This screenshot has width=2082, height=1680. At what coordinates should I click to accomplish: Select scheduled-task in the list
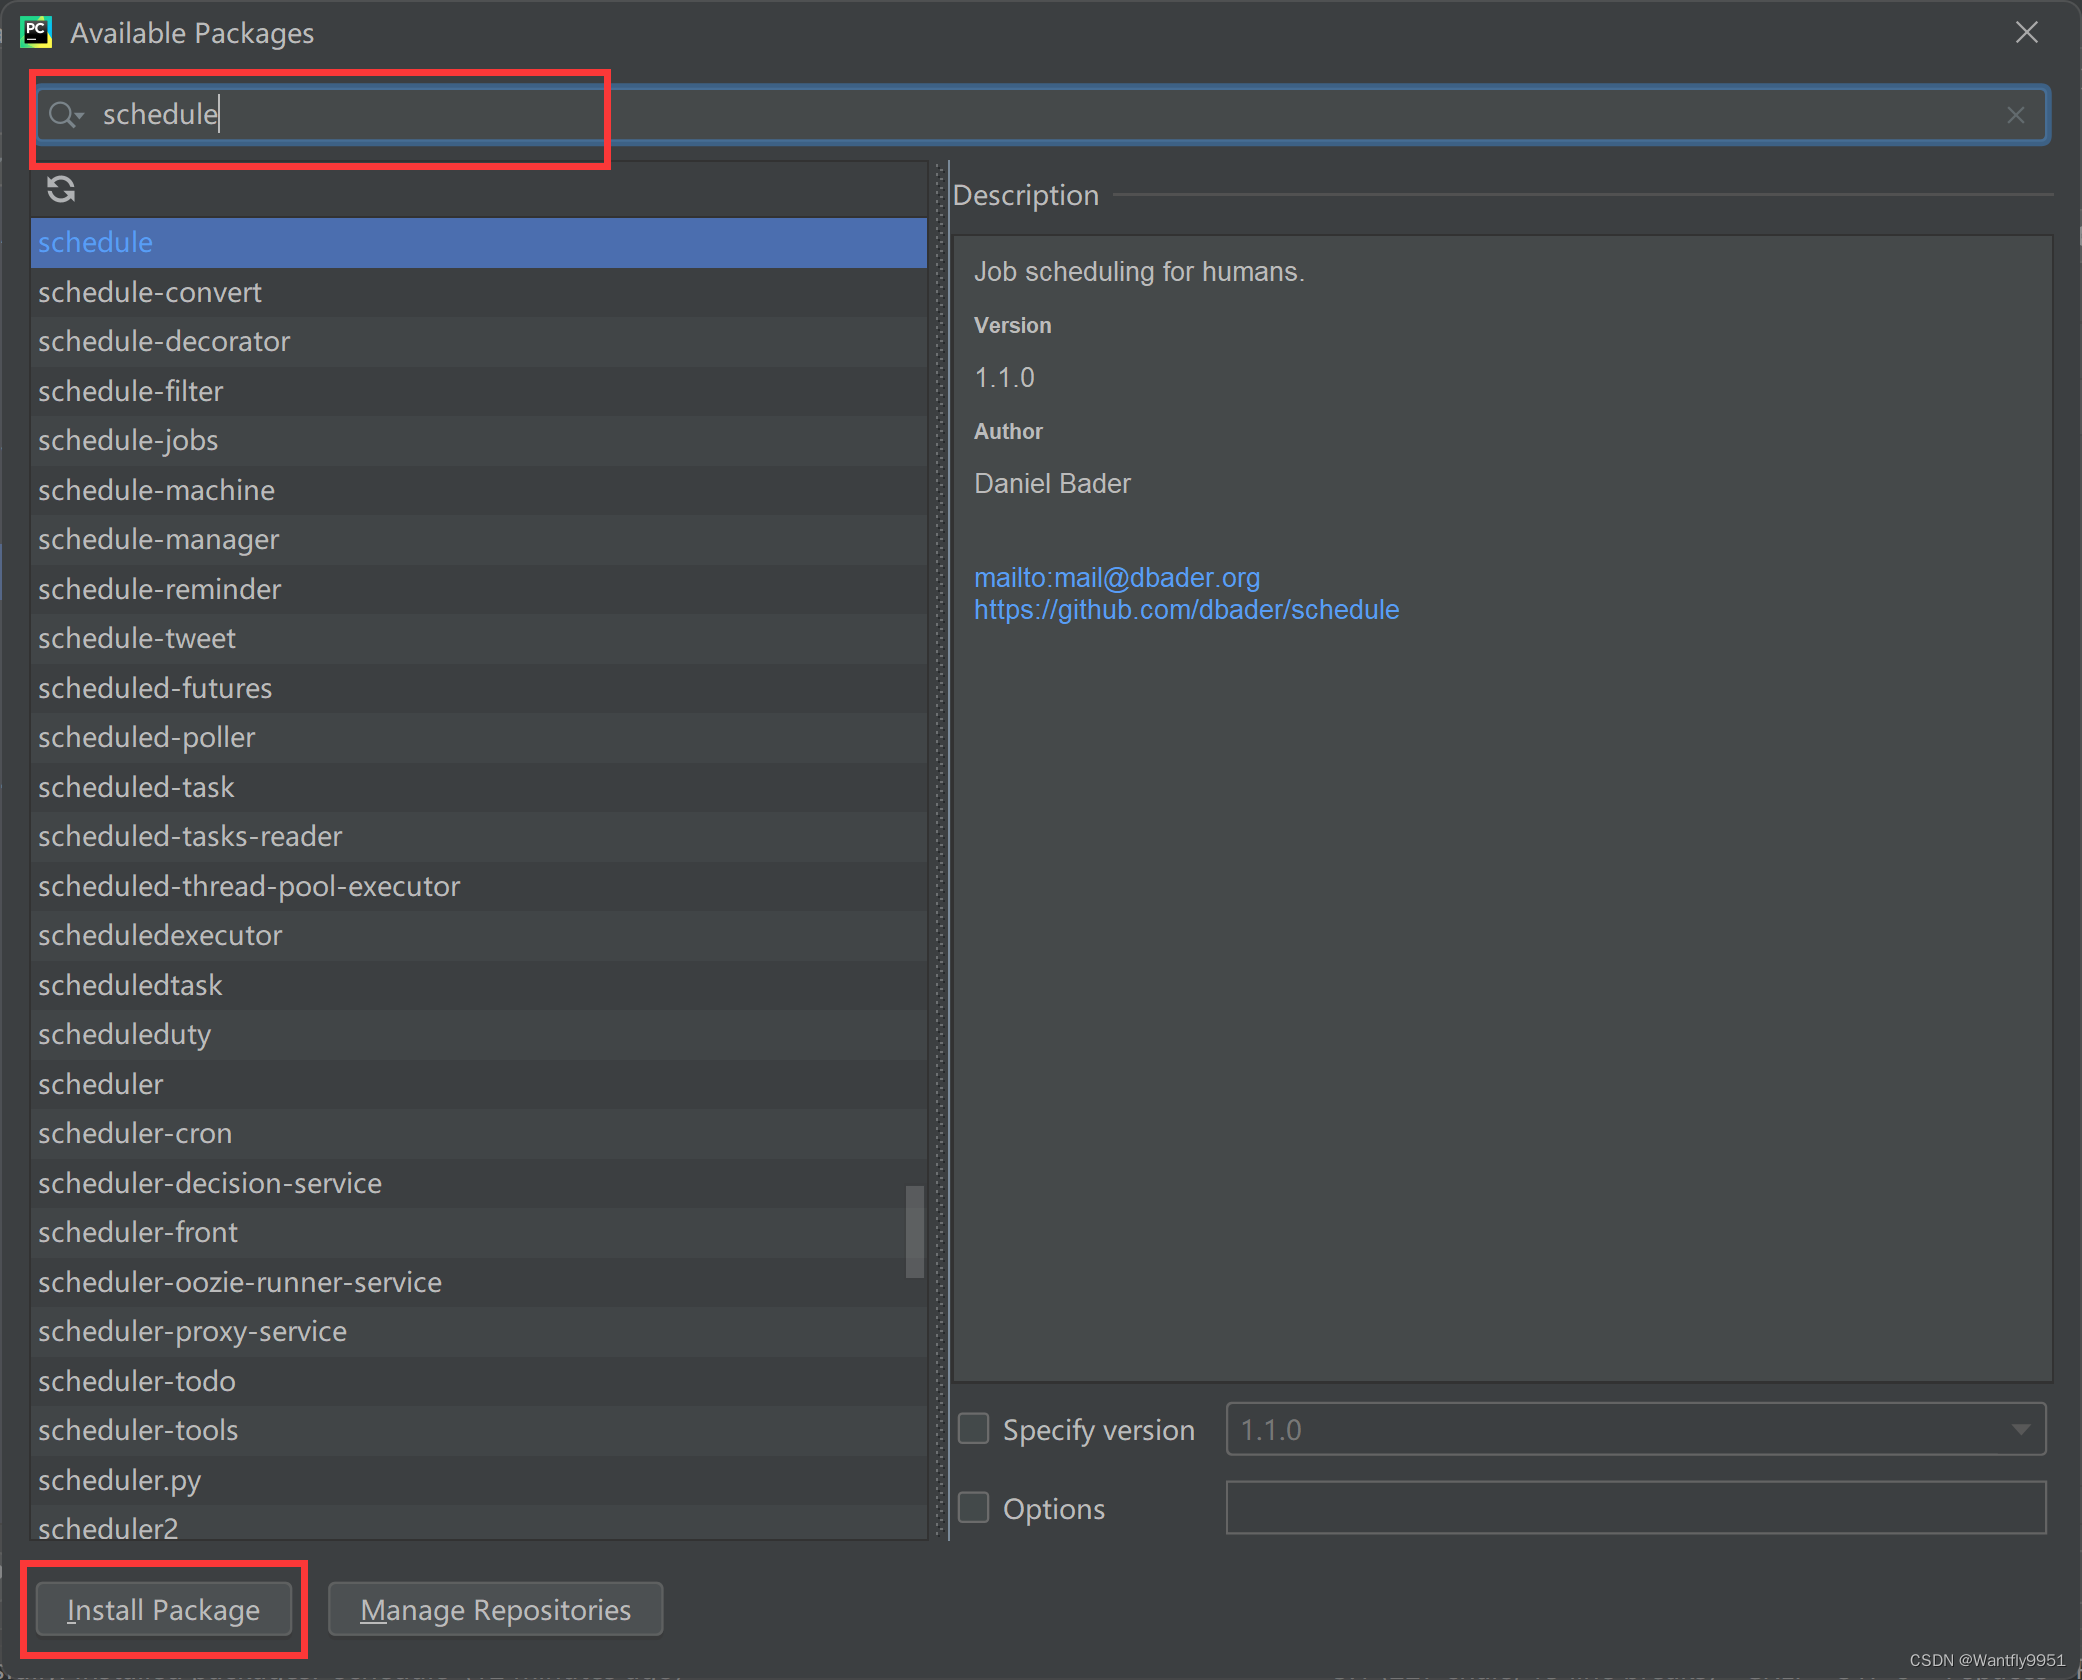[479, 787]
